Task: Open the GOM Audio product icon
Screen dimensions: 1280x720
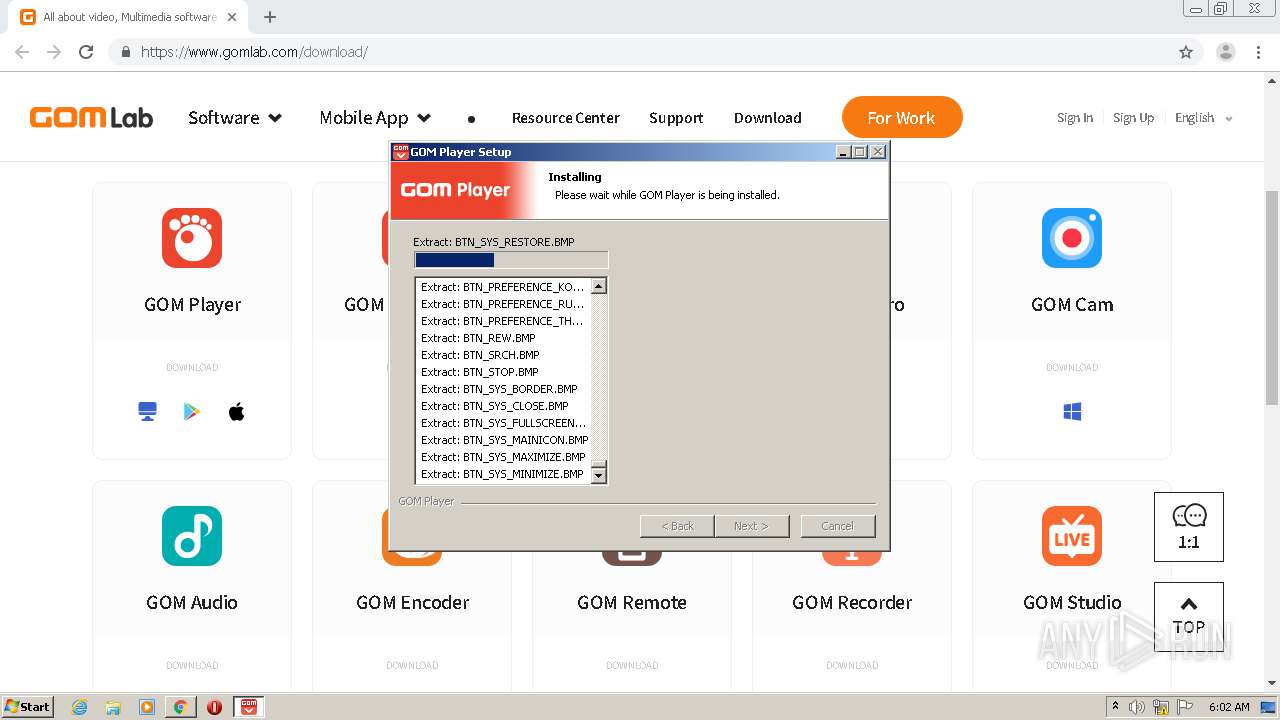Action: pyautogui.click(x=192, y=536)
